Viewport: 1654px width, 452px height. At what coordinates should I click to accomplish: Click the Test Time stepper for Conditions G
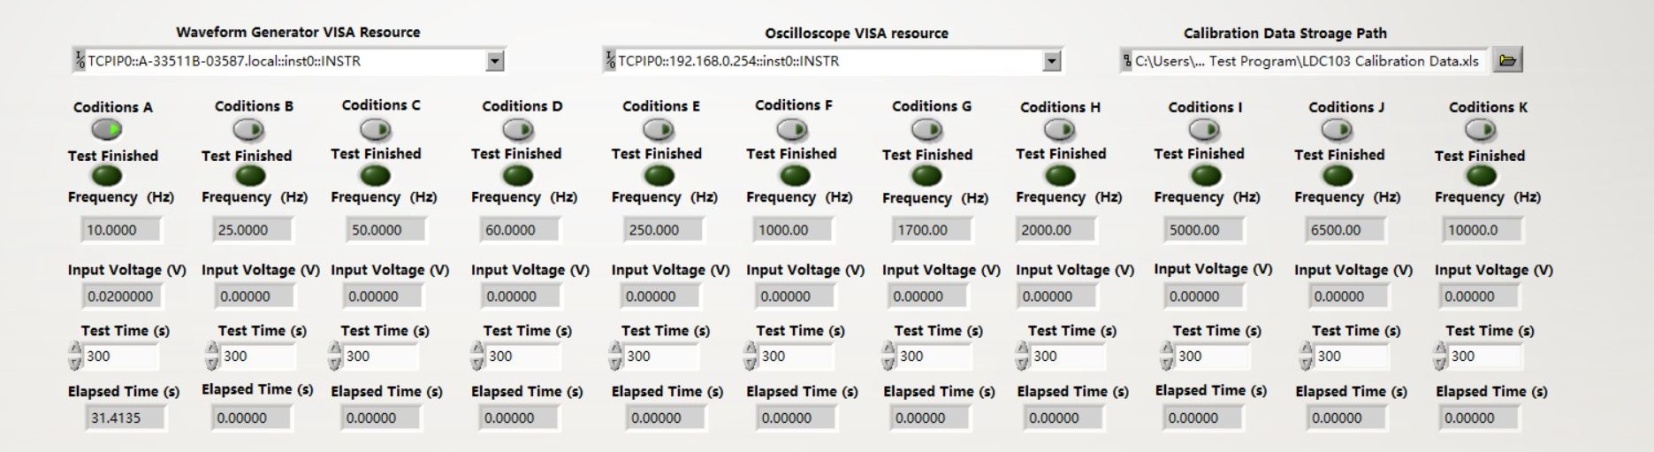(x=888, y=356)
